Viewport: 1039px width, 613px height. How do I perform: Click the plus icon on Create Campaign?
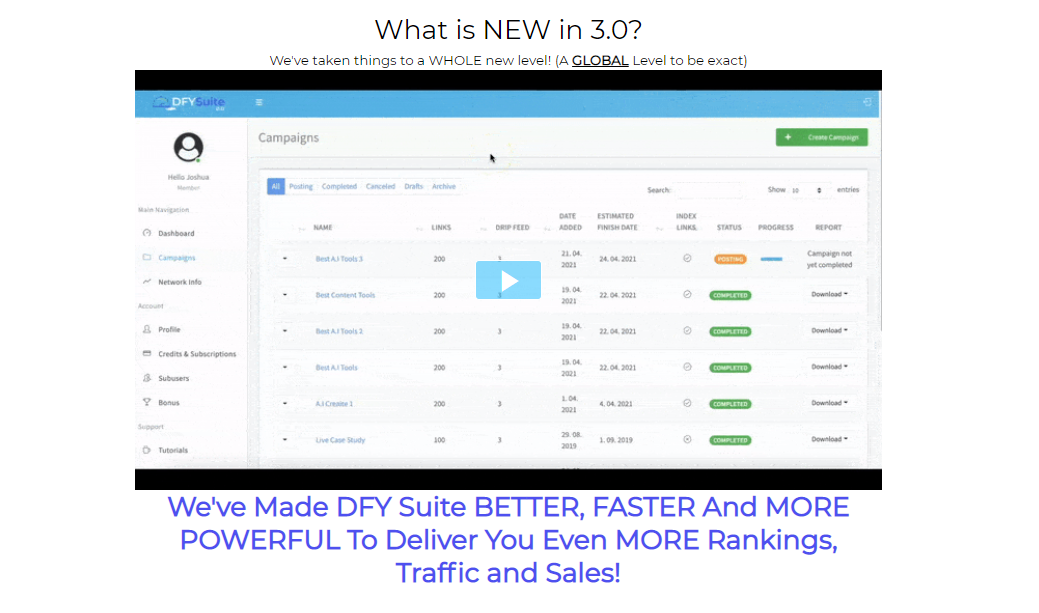click(788, 137)
